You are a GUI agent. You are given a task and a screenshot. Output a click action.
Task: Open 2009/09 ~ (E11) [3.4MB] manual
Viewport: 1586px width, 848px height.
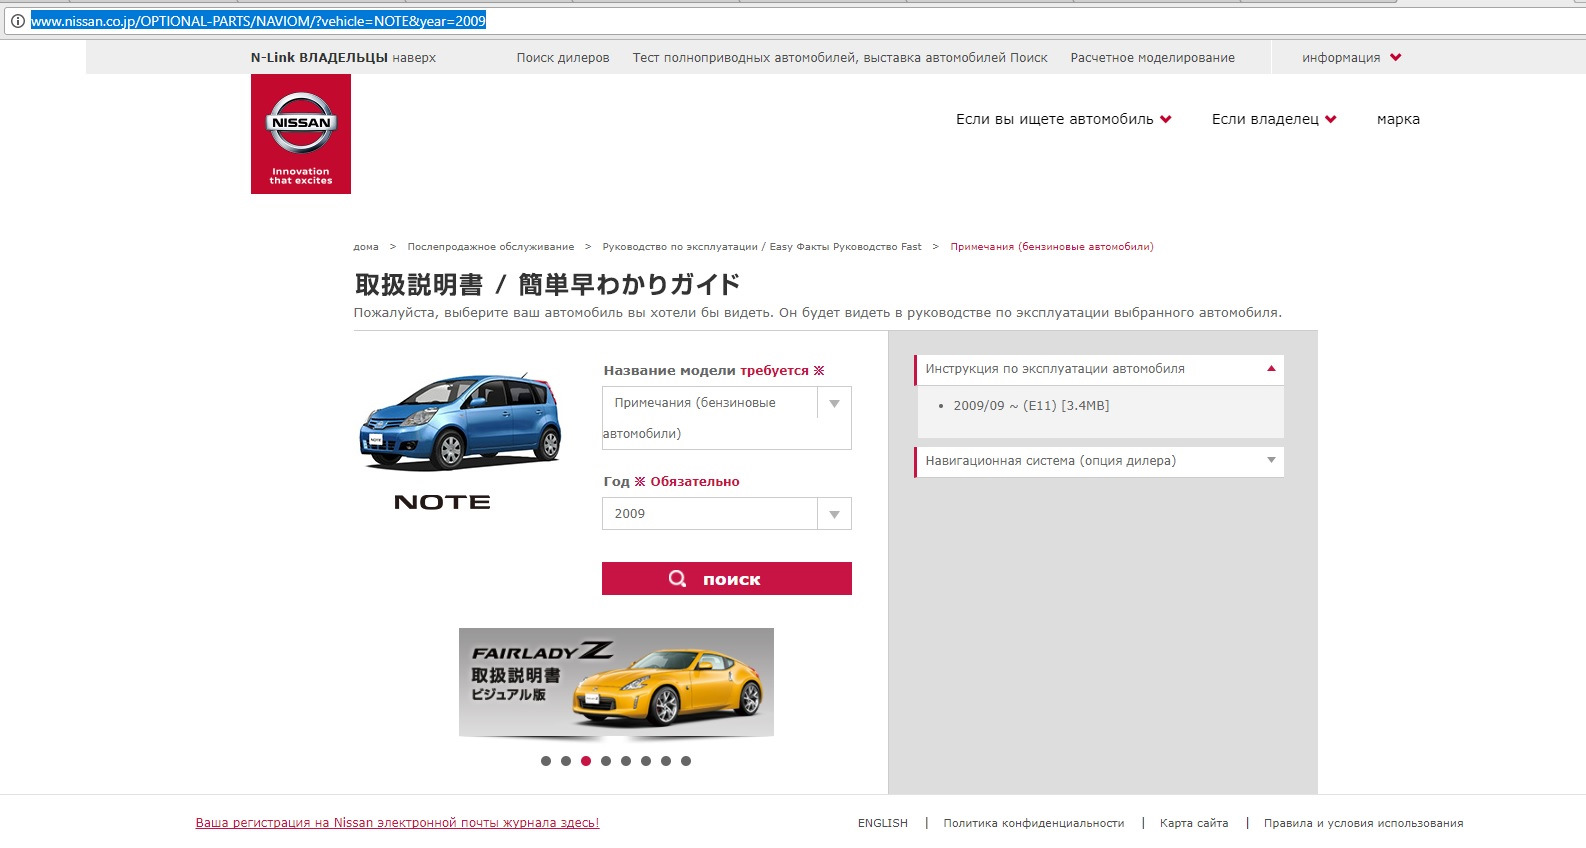pyautogui.click(x=1031, y=406)
